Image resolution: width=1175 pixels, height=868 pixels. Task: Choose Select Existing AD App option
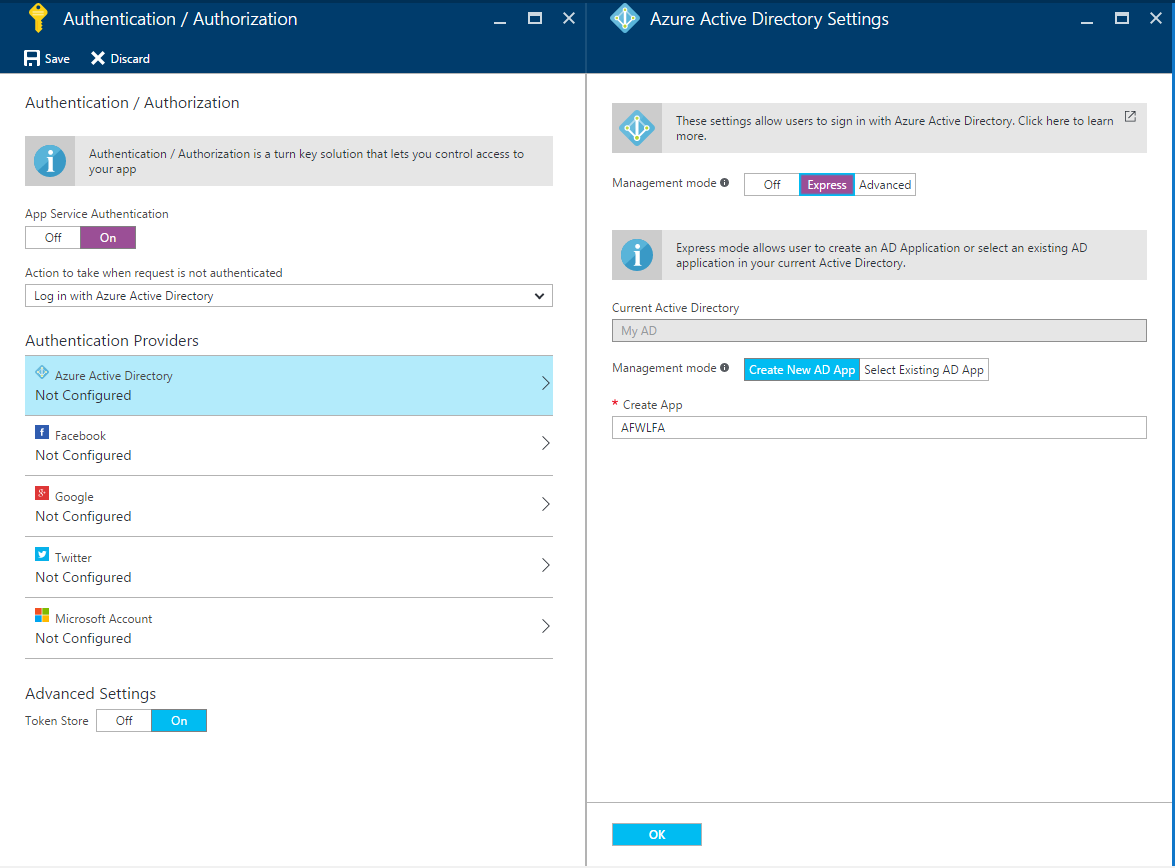click(x=924, y=370)
